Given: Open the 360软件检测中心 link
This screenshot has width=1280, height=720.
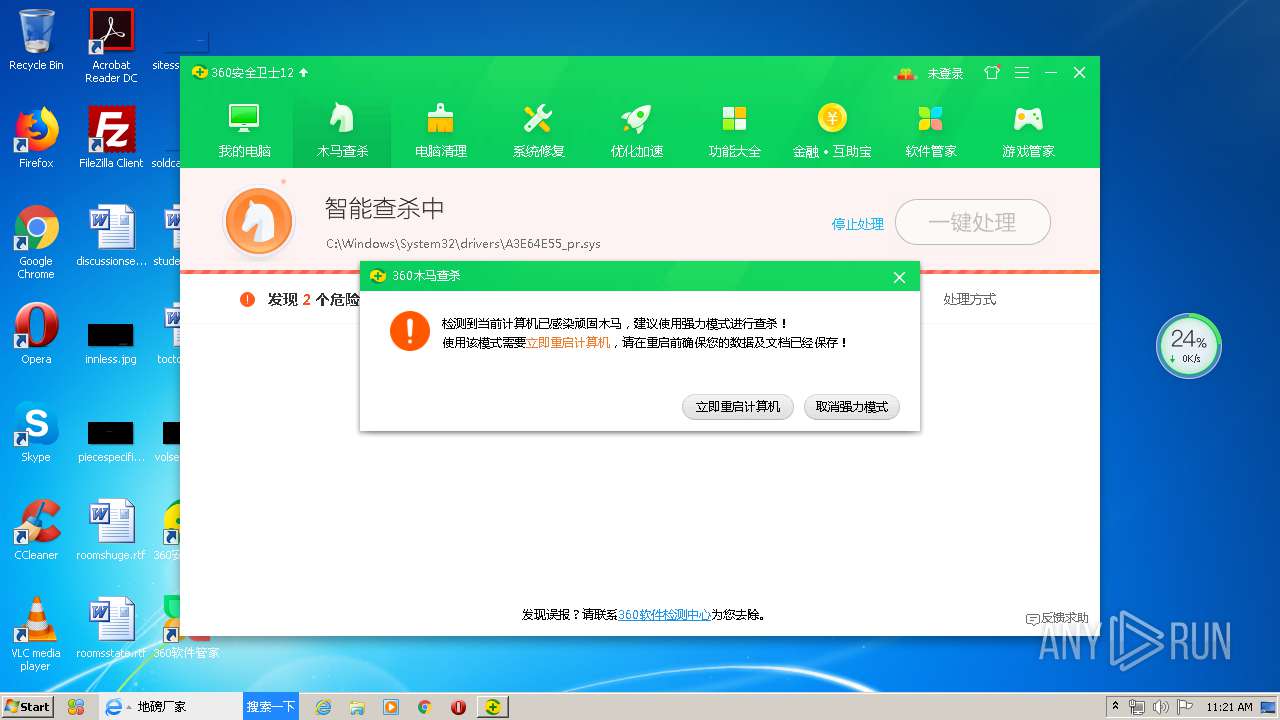Looking at the screenshot, I should pyautogui.click(x=664, y=615).
